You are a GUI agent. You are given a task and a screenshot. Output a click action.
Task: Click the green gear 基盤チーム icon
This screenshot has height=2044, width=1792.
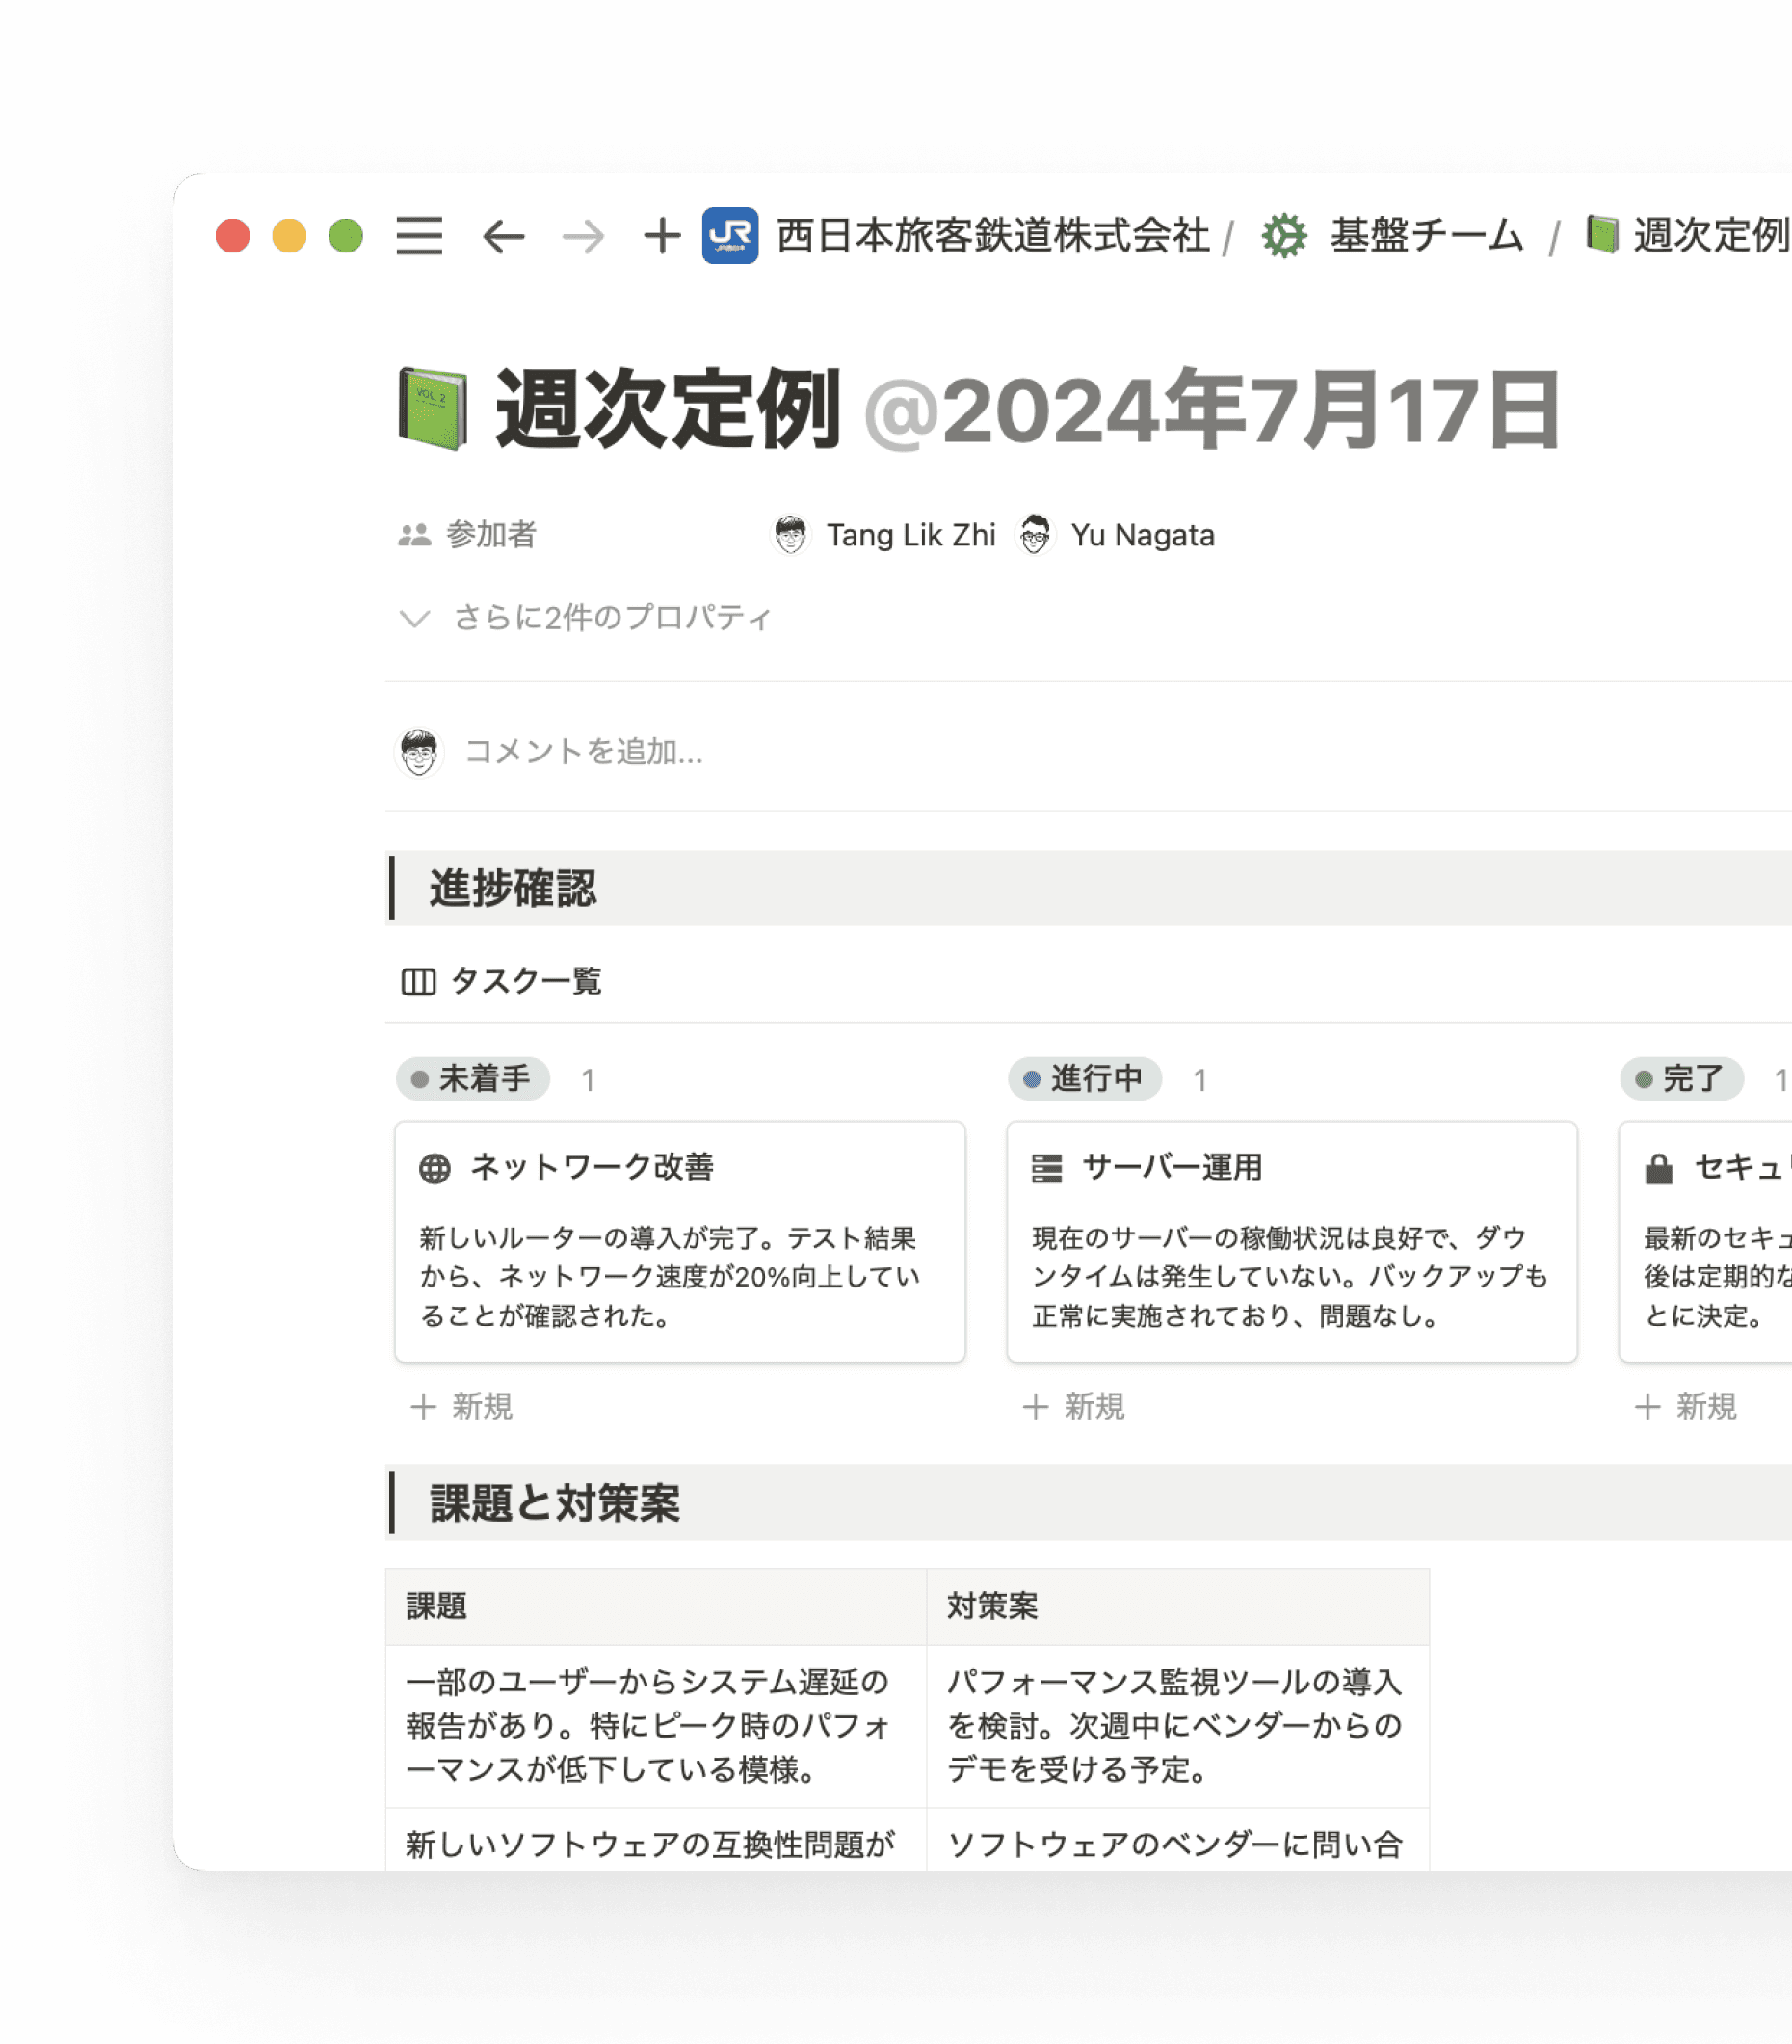tap(1284, 236)
